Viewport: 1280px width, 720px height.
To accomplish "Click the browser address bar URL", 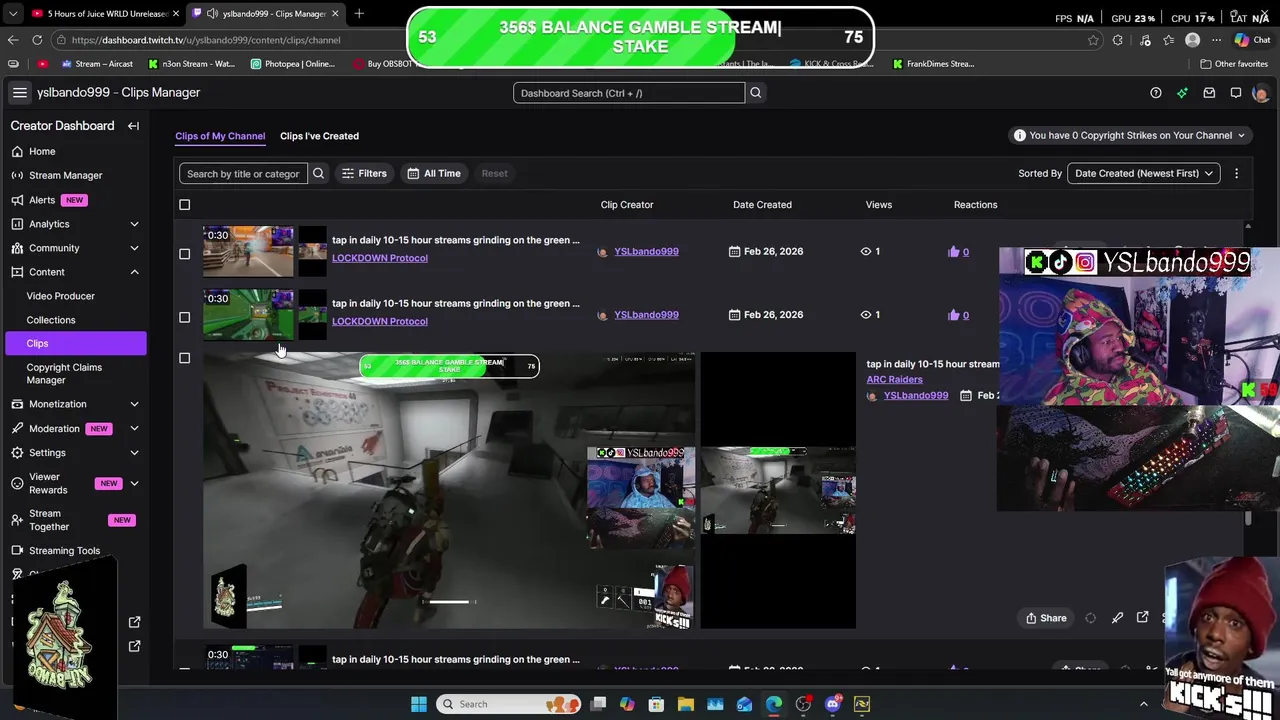I will tap(206, 40).
